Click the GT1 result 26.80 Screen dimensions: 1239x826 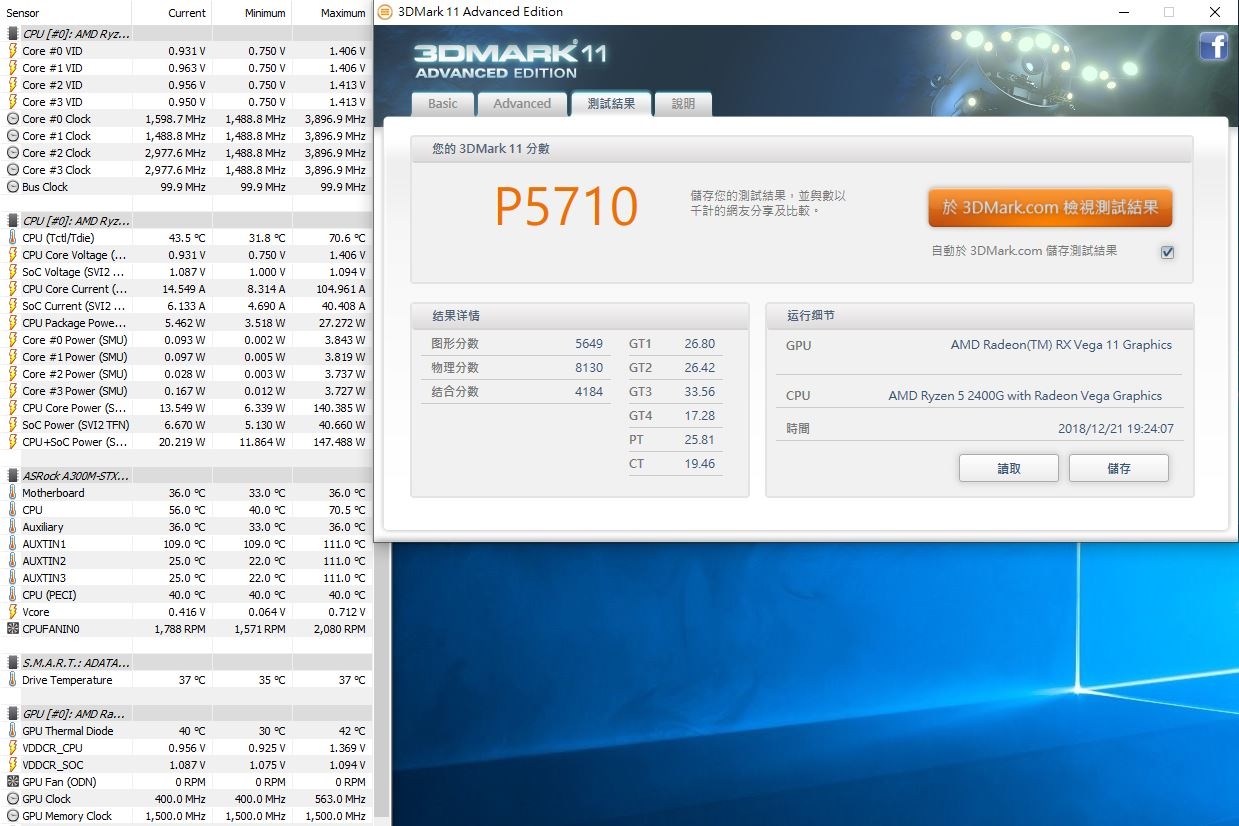pos(700,344)
